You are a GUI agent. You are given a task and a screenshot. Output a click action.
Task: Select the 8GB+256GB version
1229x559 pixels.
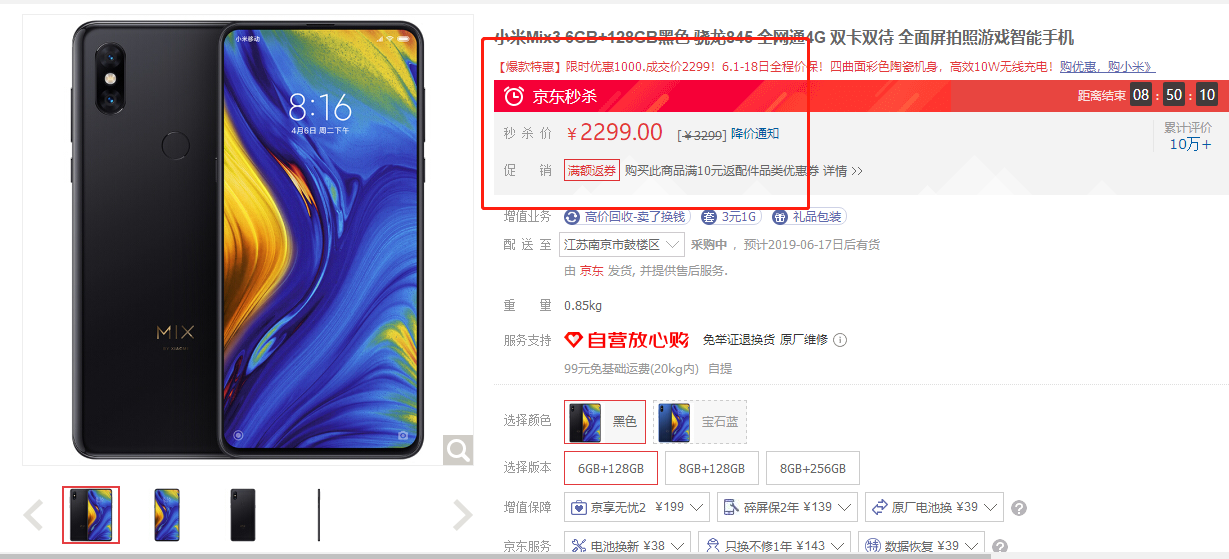pyautogui.click(x=813, y=468)
